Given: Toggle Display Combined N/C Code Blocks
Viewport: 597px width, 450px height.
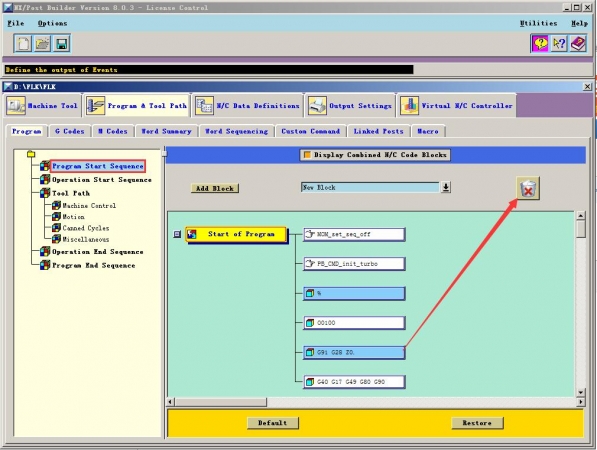Looking at the screenshot, I should point(375,155).
